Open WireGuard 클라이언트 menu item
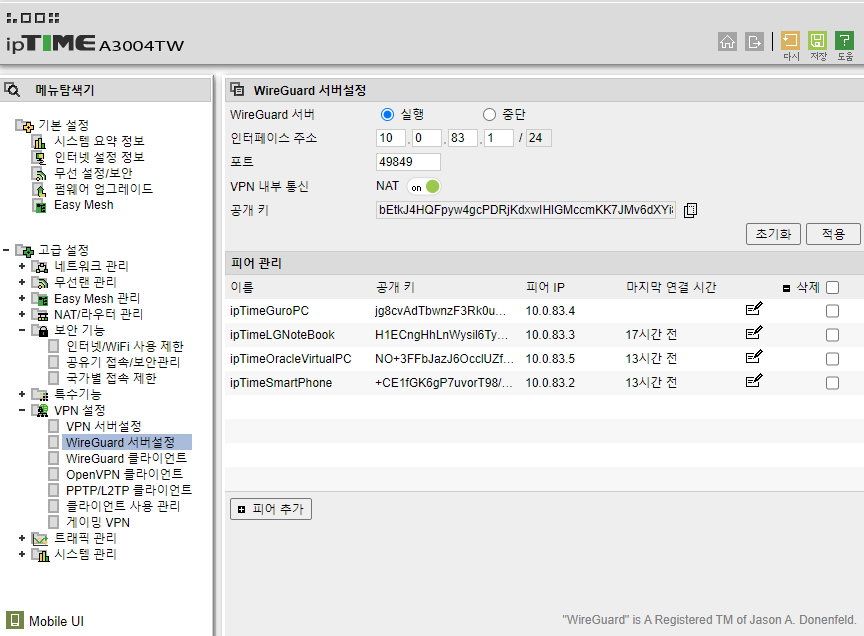The height and width of the screenshot is (636, 864). pyautogui.click(x=126, y=459)
